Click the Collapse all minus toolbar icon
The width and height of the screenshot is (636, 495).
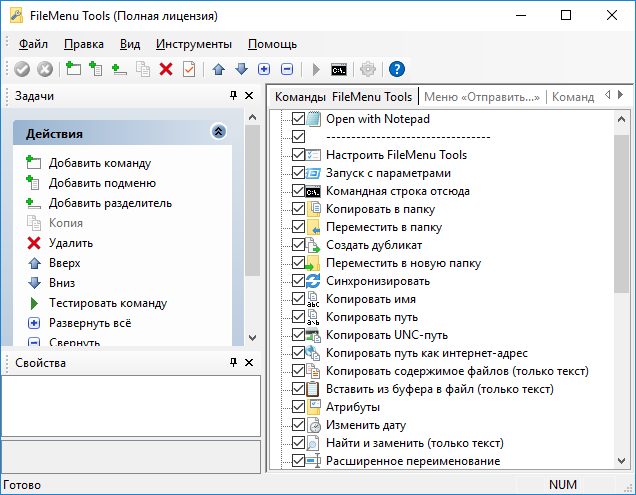pos(287,69)
